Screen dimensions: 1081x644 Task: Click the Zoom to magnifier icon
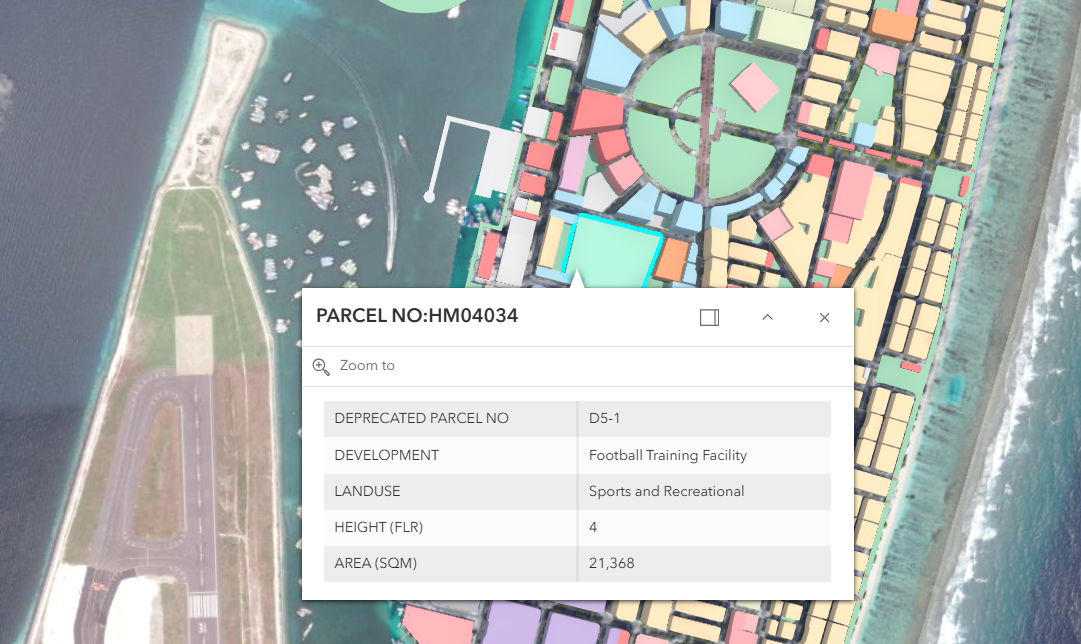pos(321,366)
